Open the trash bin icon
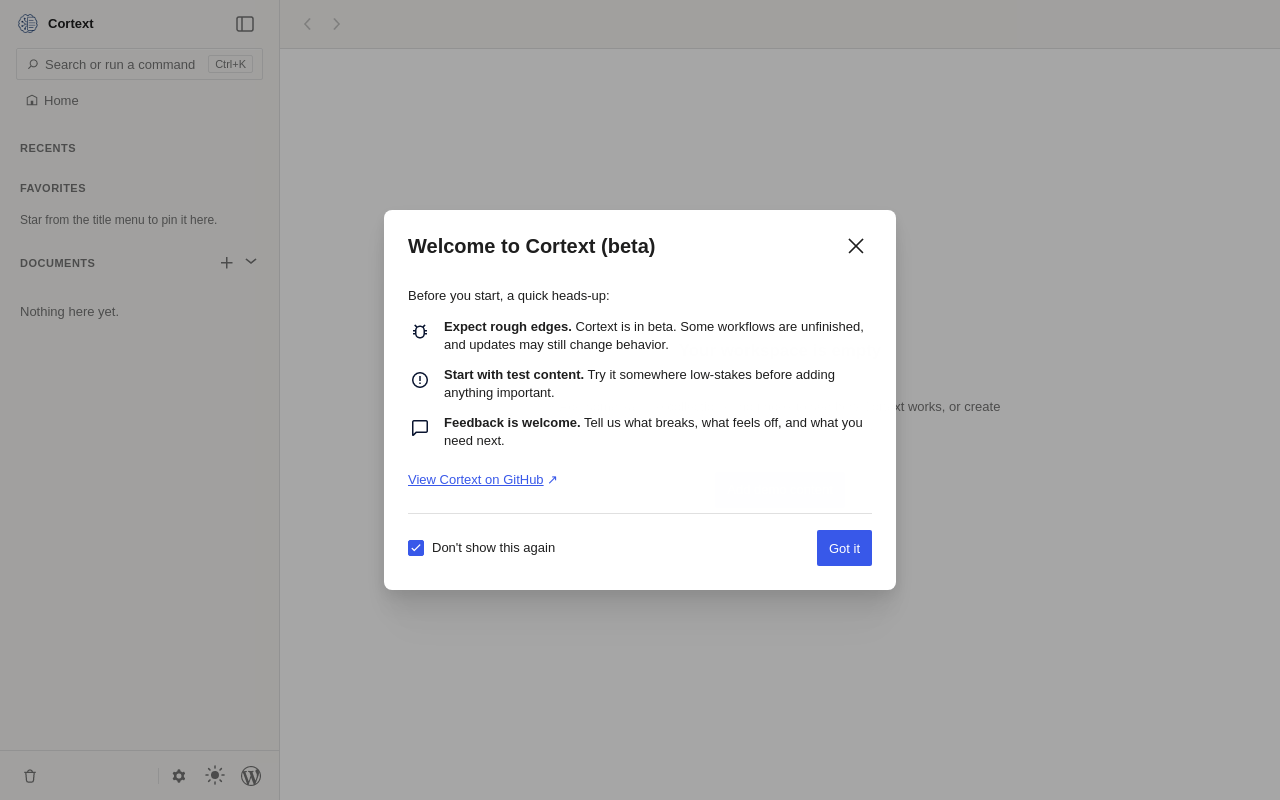 [x=30, y=776]
